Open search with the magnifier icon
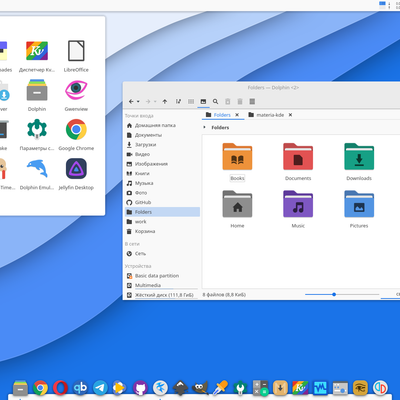This screenshot has width=400, height=400. [x=216, y=101]
